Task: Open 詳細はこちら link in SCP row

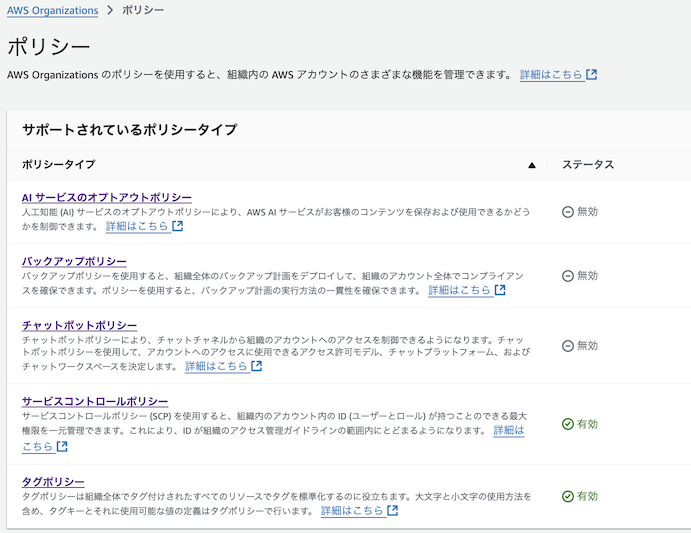Action: (x=509, y=430)
